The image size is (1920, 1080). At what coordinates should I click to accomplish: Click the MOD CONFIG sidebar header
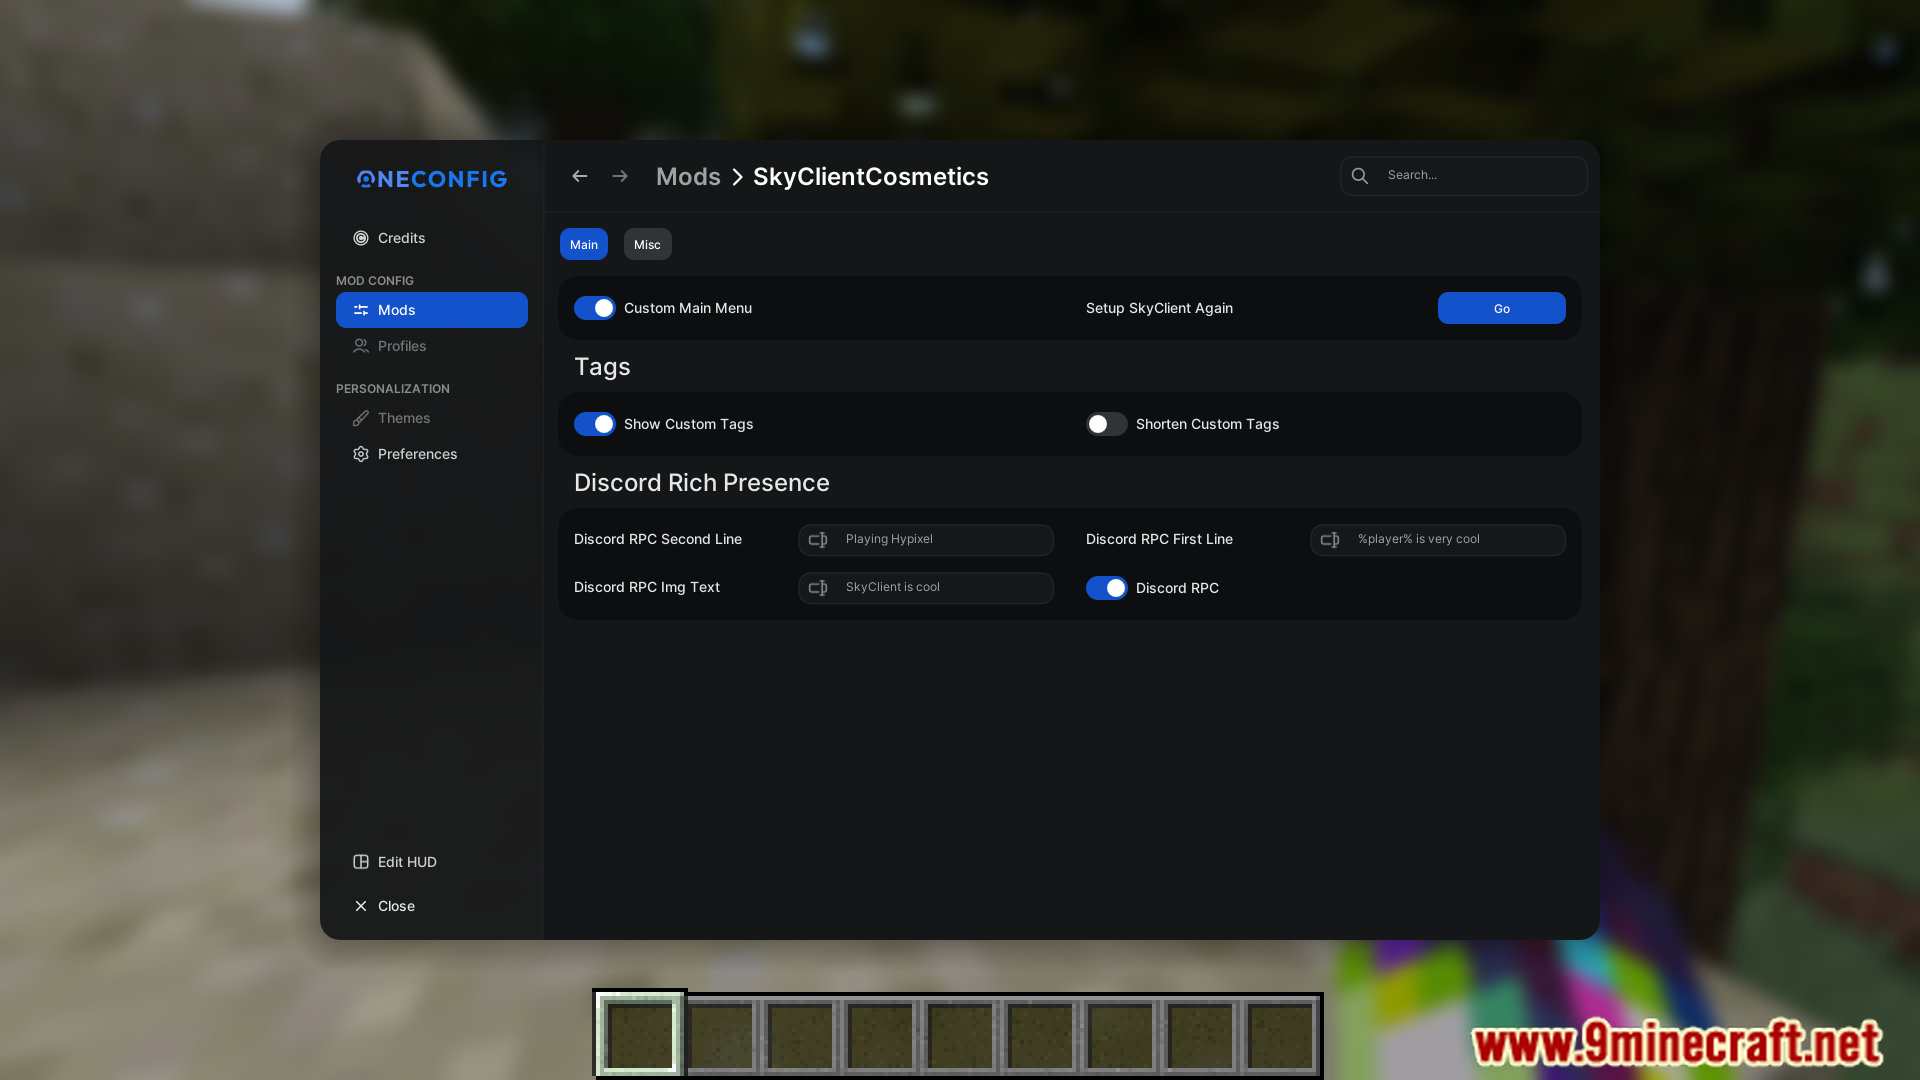coord(375,281)
